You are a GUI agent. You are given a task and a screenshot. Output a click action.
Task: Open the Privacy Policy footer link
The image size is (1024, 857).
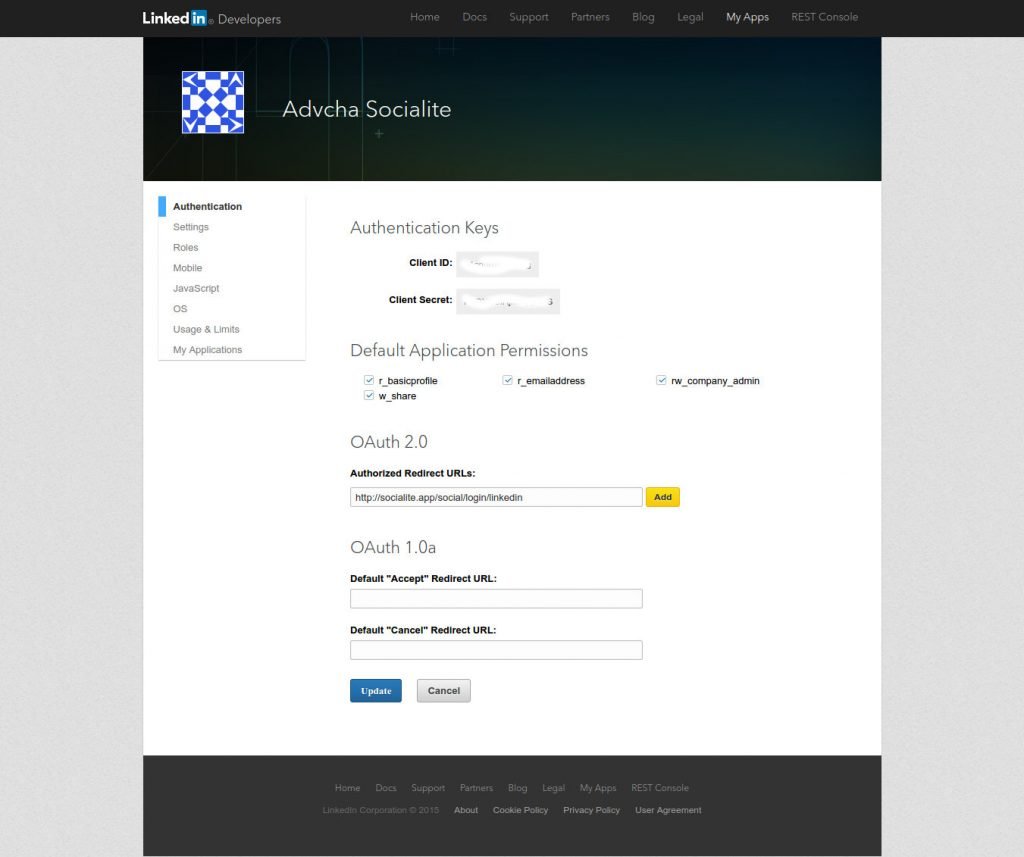click(x=591, y=810)
